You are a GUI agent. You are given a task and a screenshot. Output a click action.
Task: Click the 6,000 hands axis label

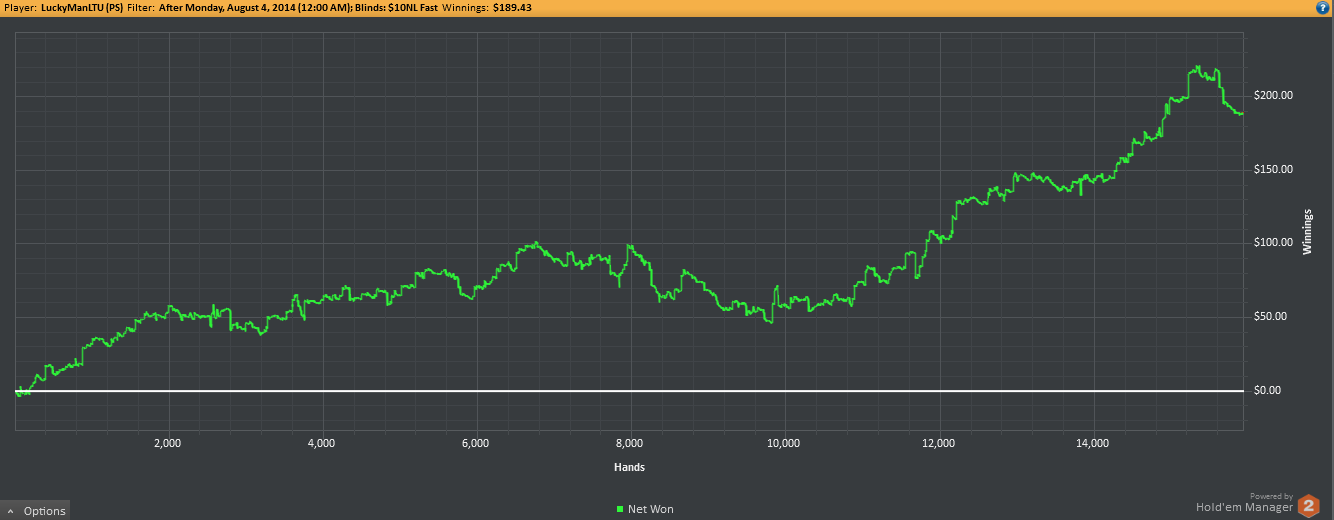[x=476, y=442]
